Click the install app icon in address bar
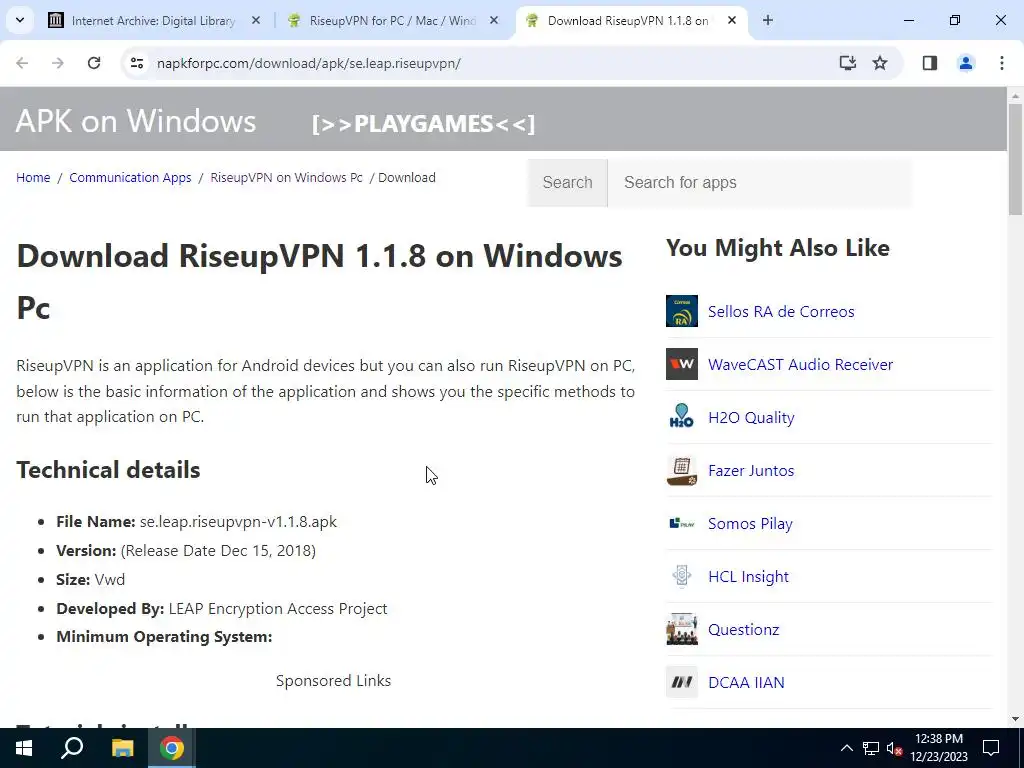 click(848, 63)
